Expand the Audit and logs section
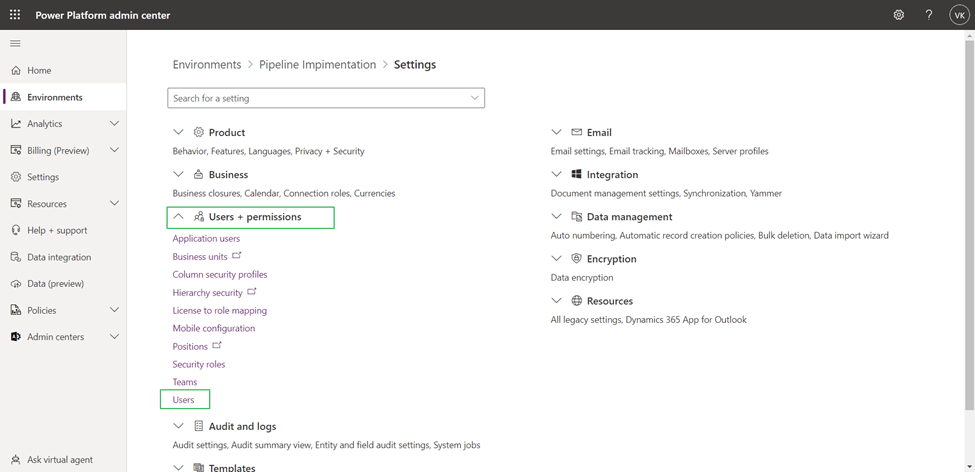The height and width of the screenshot is (472, 975). pyautogui.click(x=178, y=427)
